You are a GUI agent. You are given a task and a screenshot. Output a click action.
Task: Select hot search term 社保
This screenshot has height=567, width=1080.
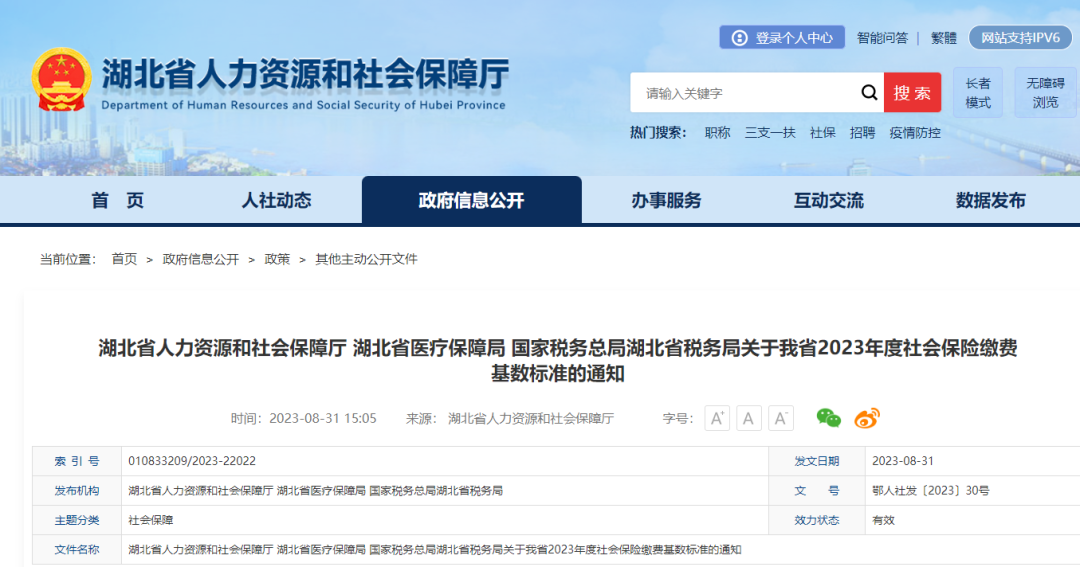tap(822, 132)
